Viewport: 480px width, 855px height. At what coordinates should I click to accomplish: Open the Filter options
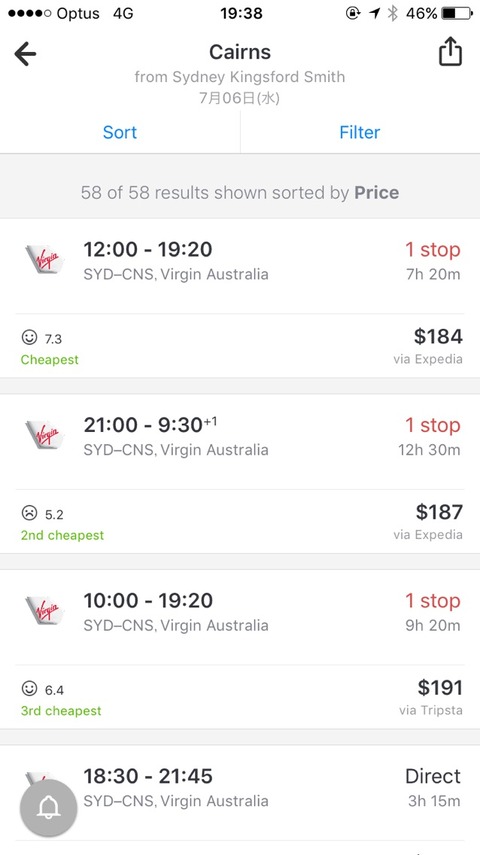coord(360,132)
